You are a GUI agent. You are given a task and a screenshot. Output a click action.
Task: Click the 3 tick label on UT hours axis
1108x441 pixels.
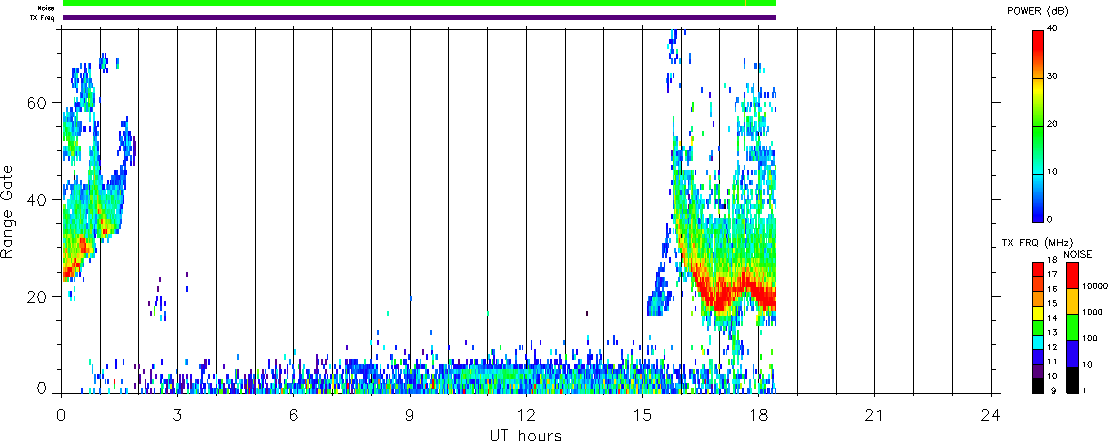click(x=177, y=415)
